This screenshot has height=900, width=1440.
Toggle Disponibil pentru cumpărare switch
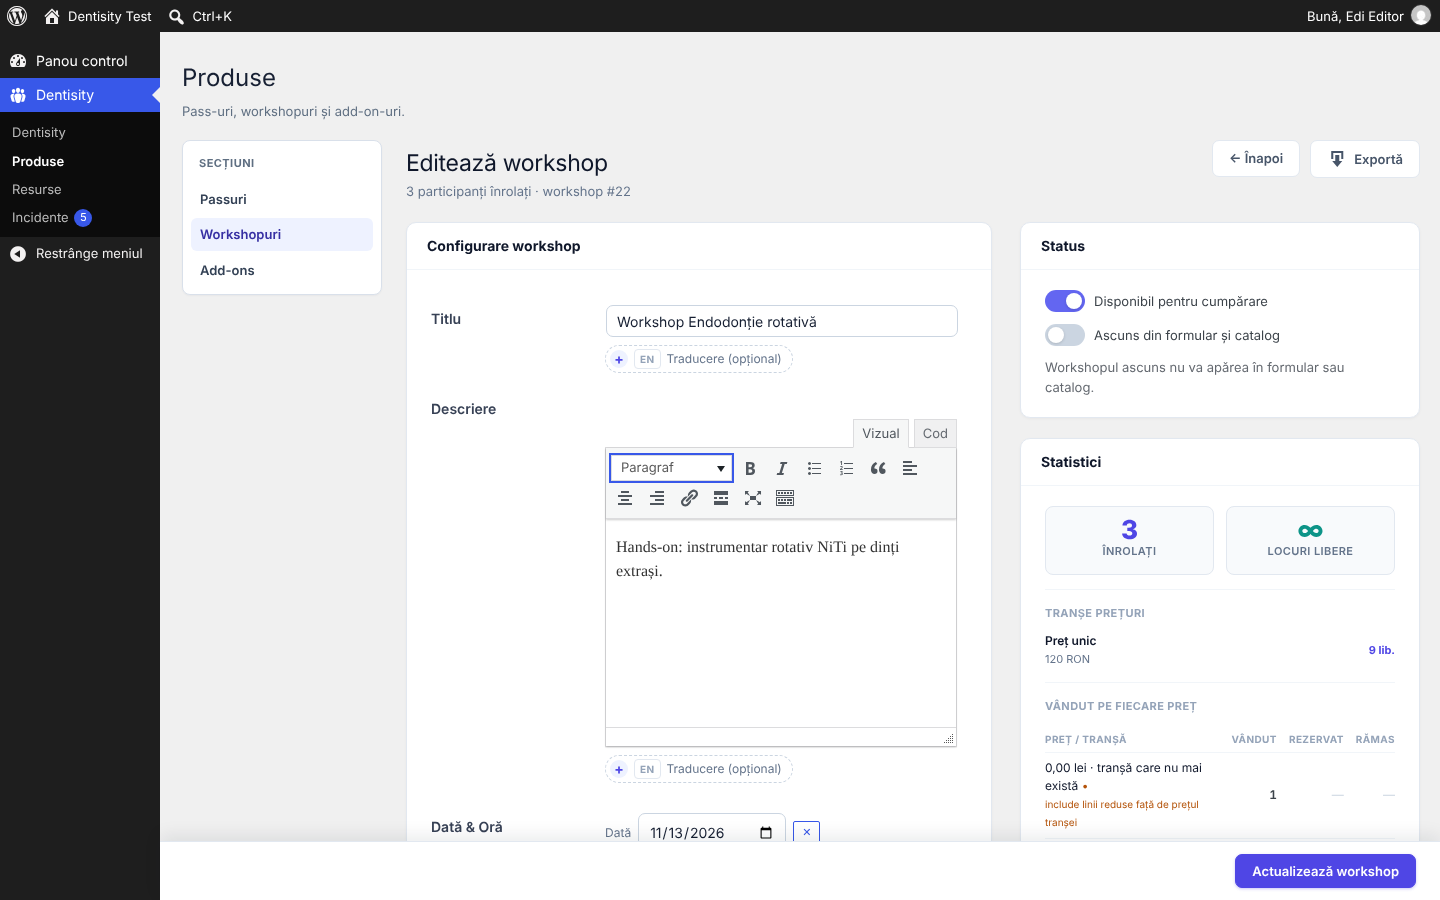point(1065,301)
